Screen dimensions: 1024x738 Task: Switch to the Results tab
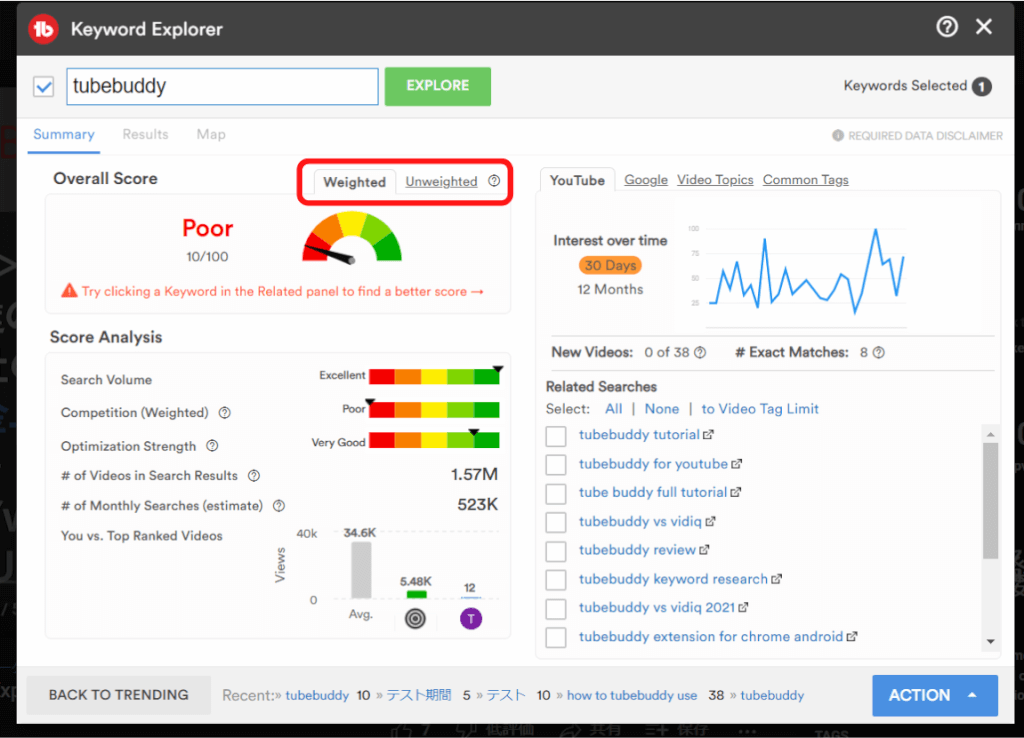point(145,134)
